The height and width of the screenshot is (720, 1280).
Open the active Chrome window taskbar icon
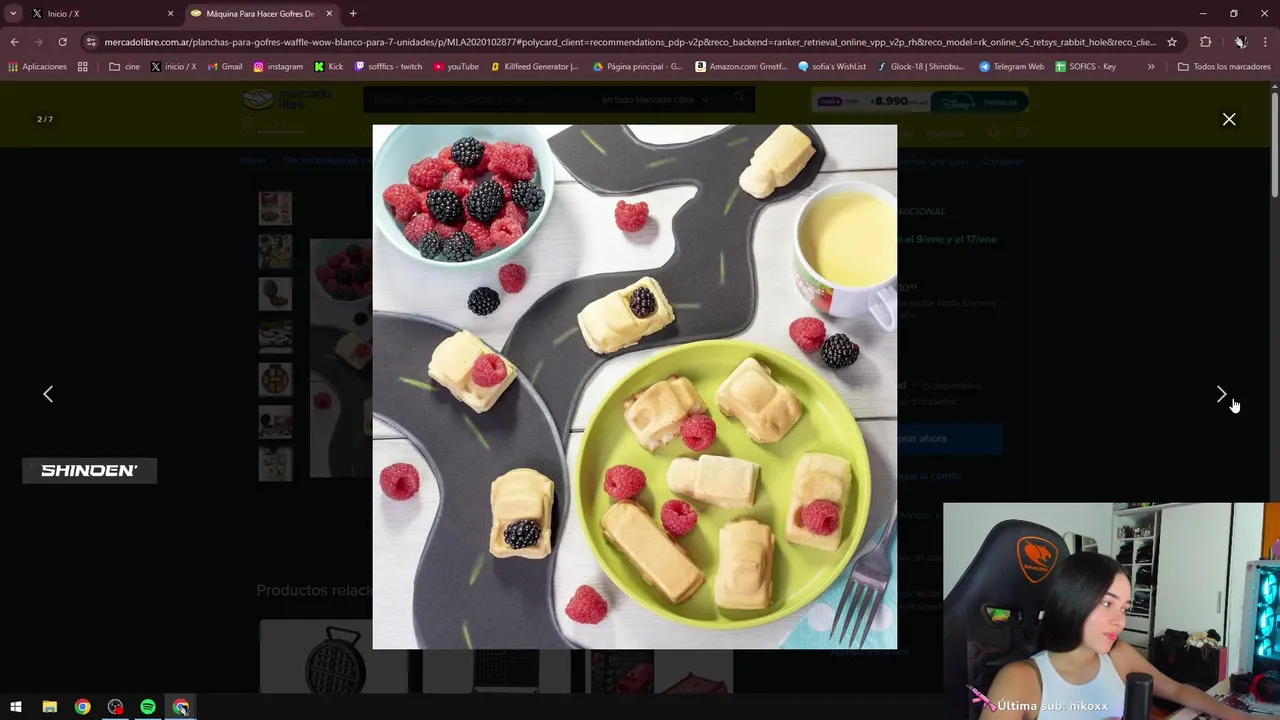point(181,707)
